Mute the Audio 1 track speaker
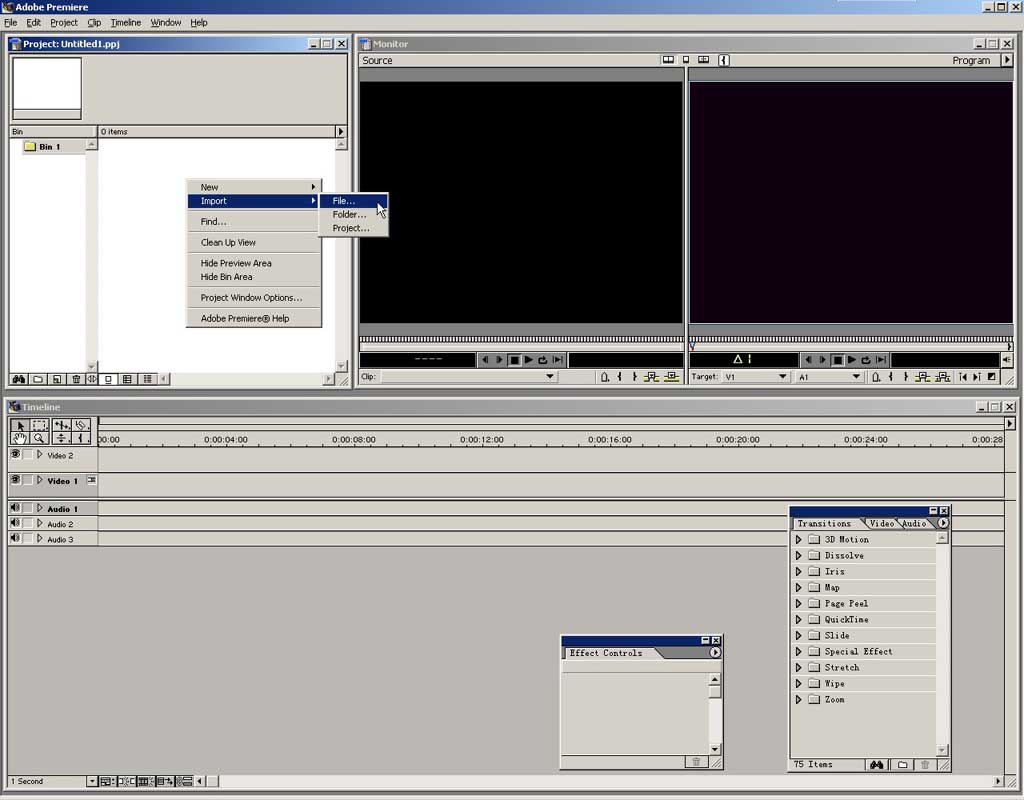Screen dimensions: 1024x800 (x=15, y=508)
